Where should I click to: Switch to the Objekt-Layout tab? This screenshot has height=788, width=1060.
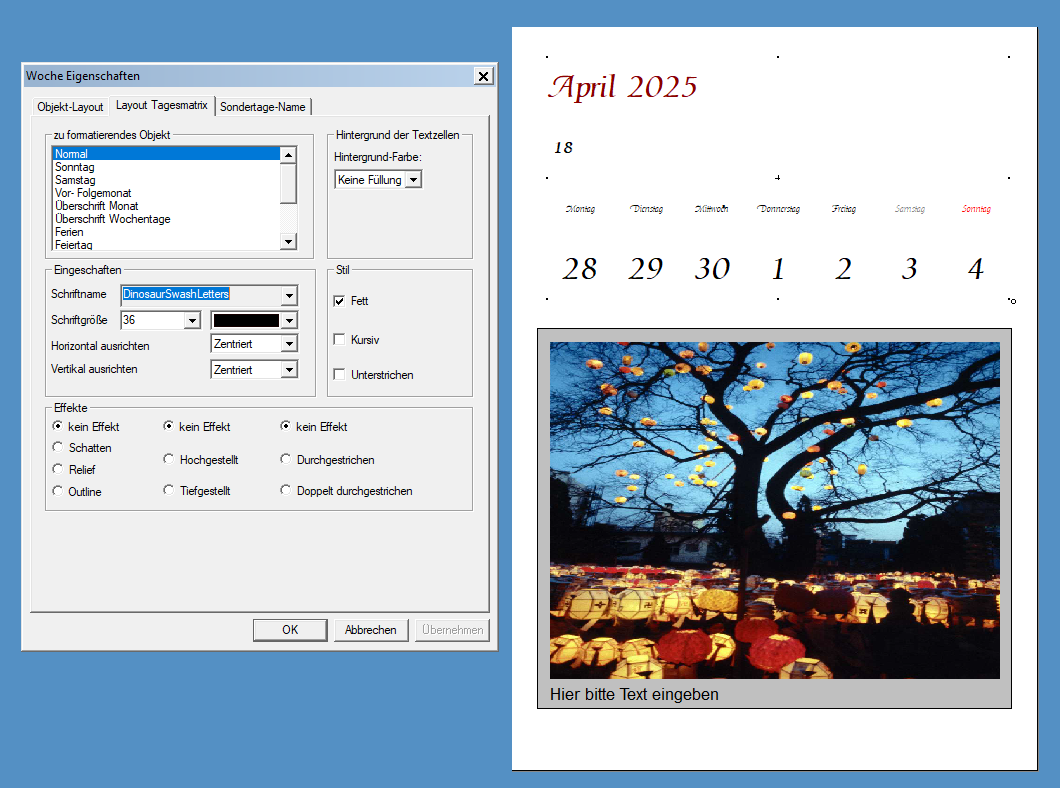(x=70, y=106)
